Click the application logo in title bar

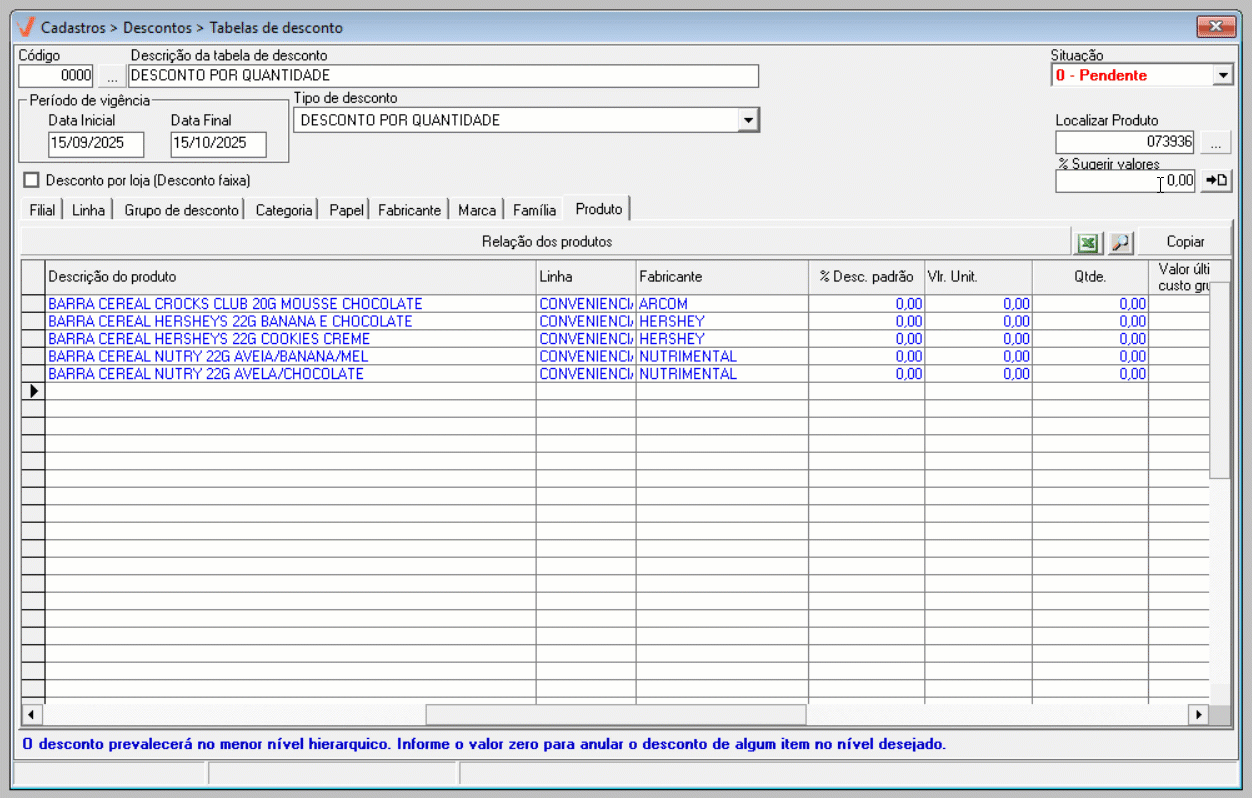tap(27, 27)
